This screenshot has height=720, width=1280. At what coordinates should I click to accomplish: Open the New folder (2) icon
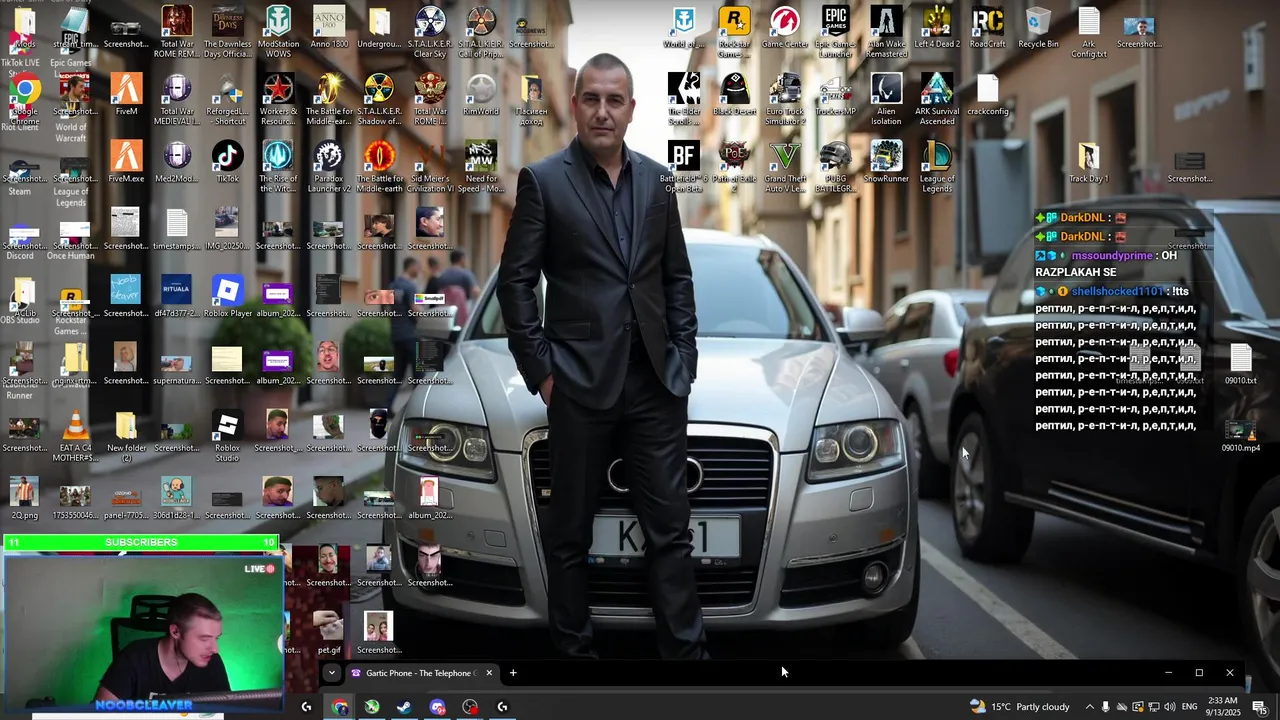(126, 435)
